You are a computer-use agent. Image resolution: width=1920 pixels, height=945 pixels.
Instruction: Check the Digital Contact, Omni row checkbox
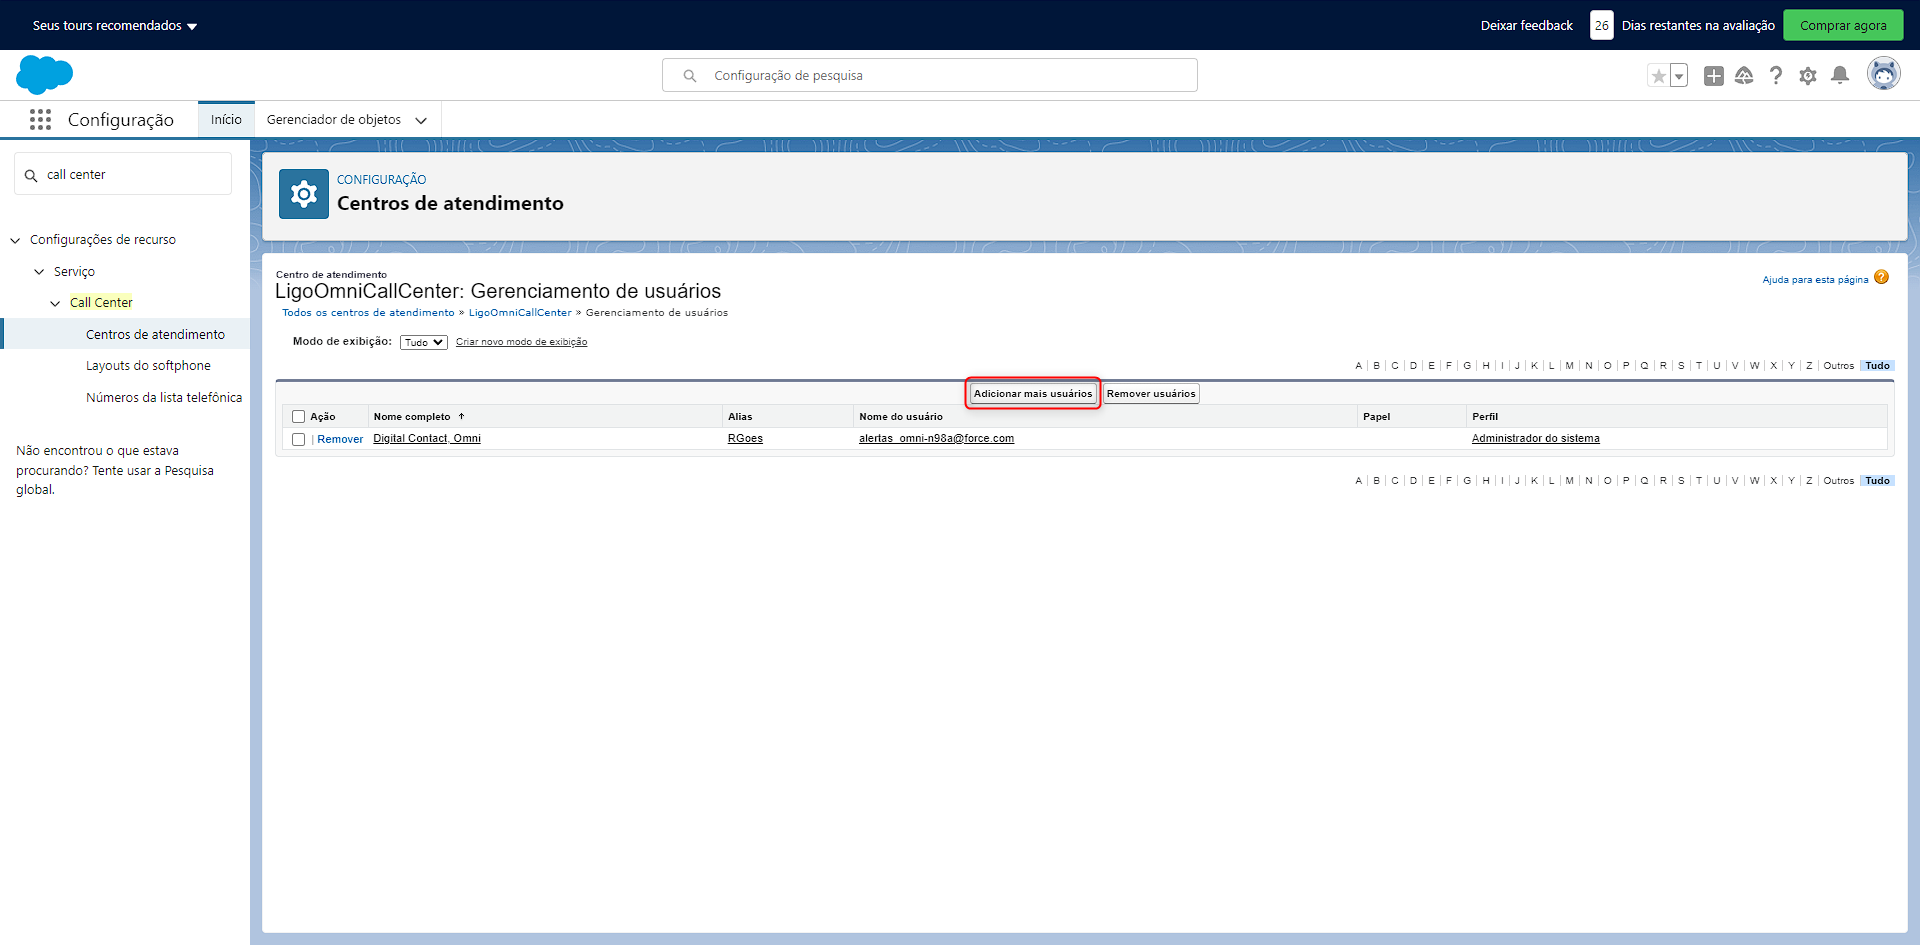pyautogui.click(x=298, y=439)
